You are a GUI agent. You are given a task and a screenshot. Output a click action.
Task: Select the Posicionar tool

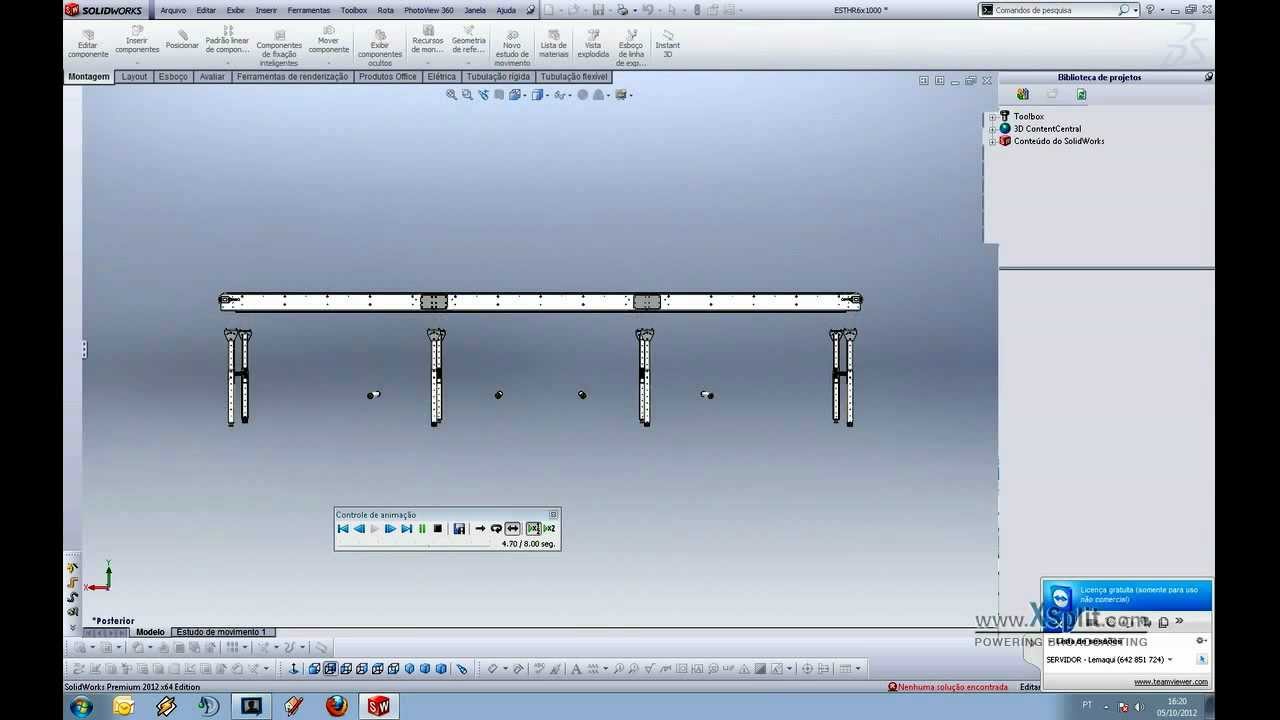pyautogui.click(x=182, y=39)
